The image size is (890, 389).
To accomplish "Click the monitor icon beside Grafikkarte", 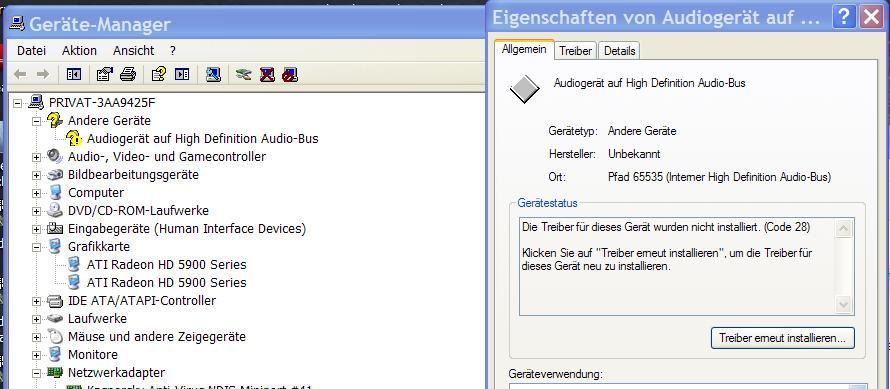I will point(55,246).
